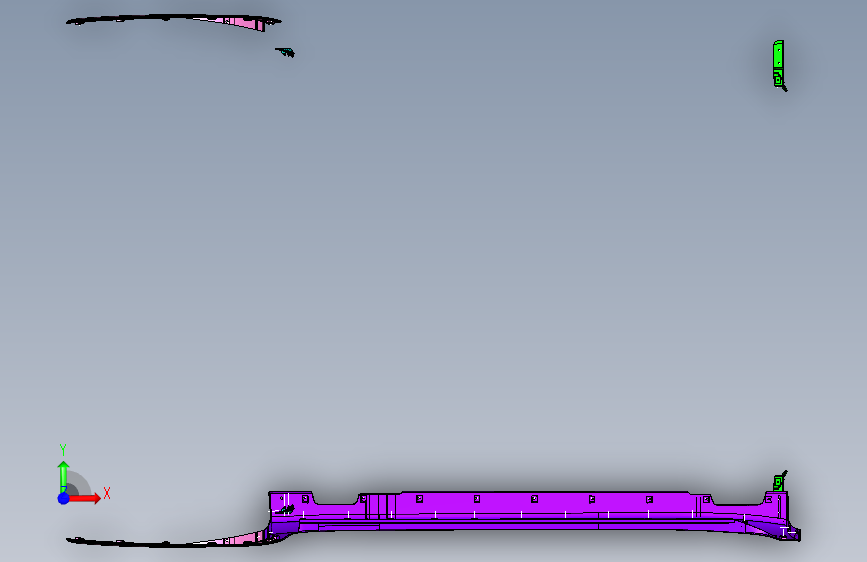Select the upper pink curved trim strip
The image size is (867, 562).
click(173, 22)
